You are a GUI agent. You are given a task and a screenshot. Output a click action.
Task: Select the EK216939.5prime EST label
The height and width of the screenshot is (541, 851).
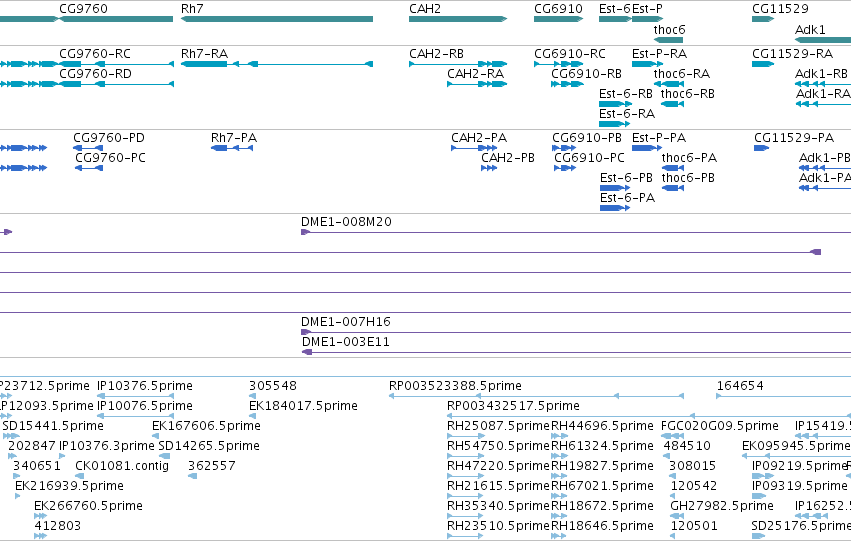click(69, 486)
